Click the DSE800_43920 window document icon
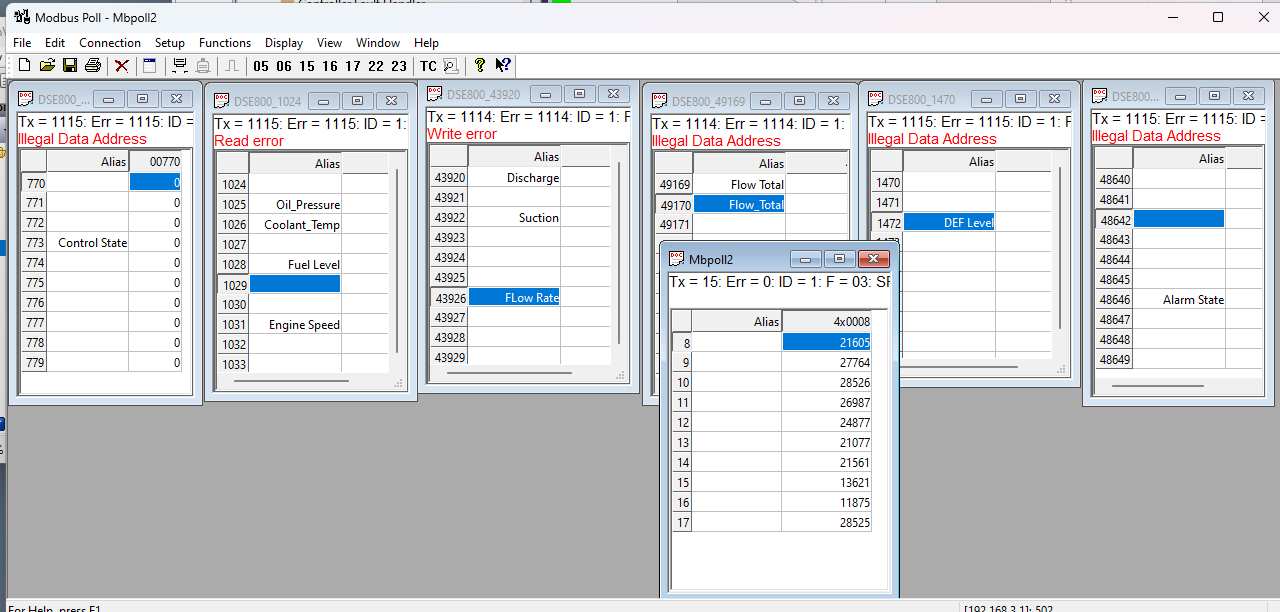Viewport: 1280px width, 612px height. pyautogui.click(x=435, y=94)
